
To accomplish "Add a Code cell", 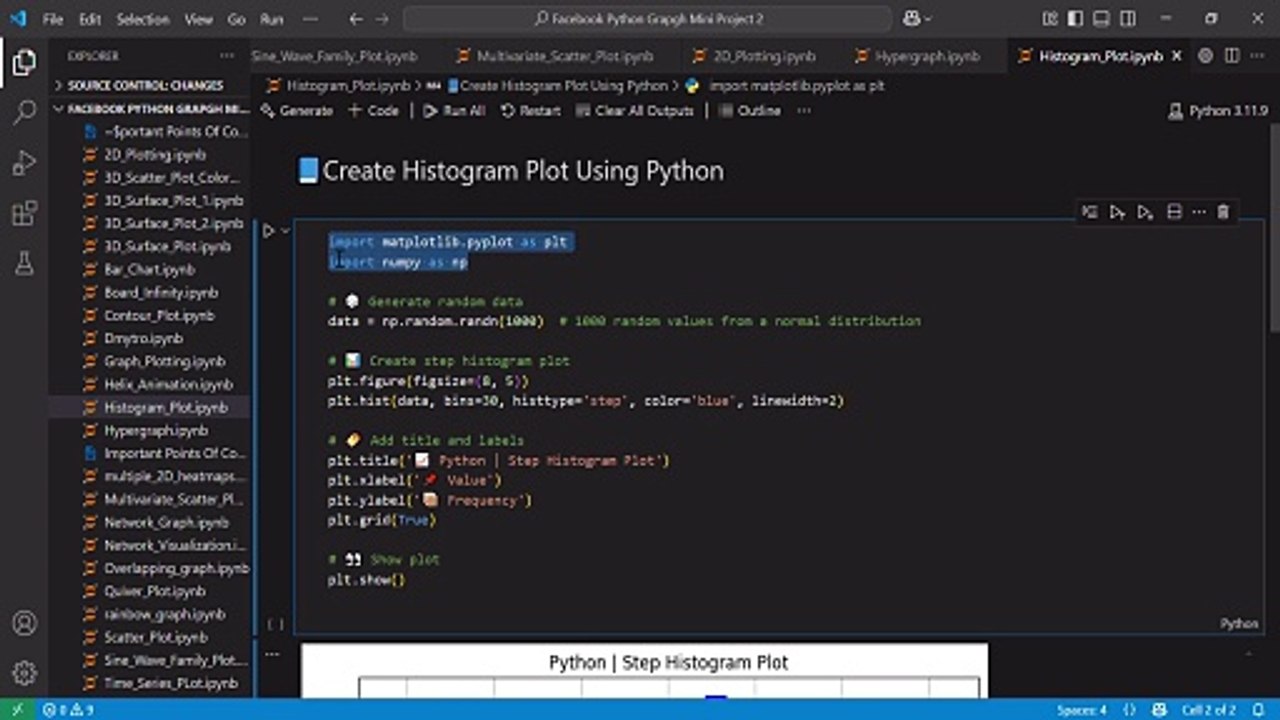I will [x=373, y=111].
